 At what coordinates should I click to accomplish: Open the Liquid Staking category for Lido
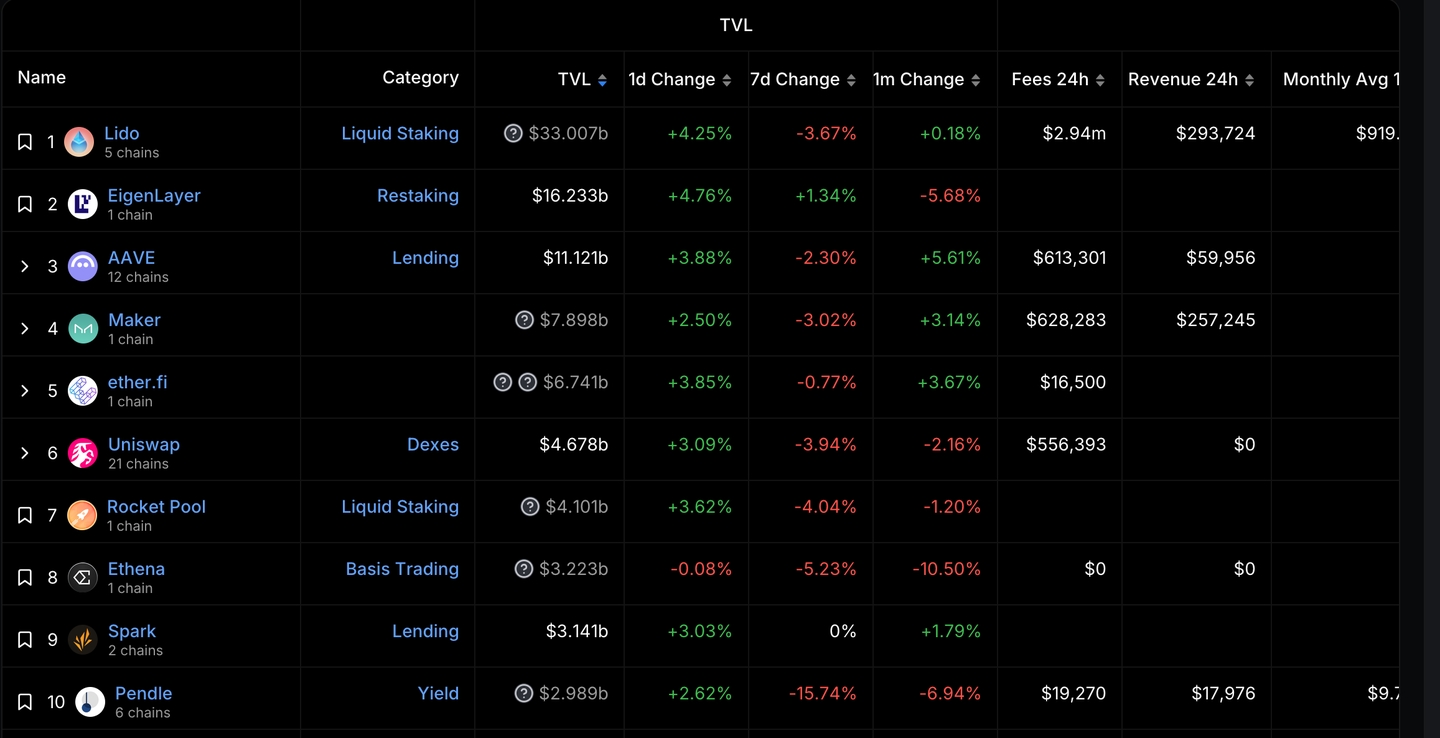pyautogui.click(x=400, y=133)
